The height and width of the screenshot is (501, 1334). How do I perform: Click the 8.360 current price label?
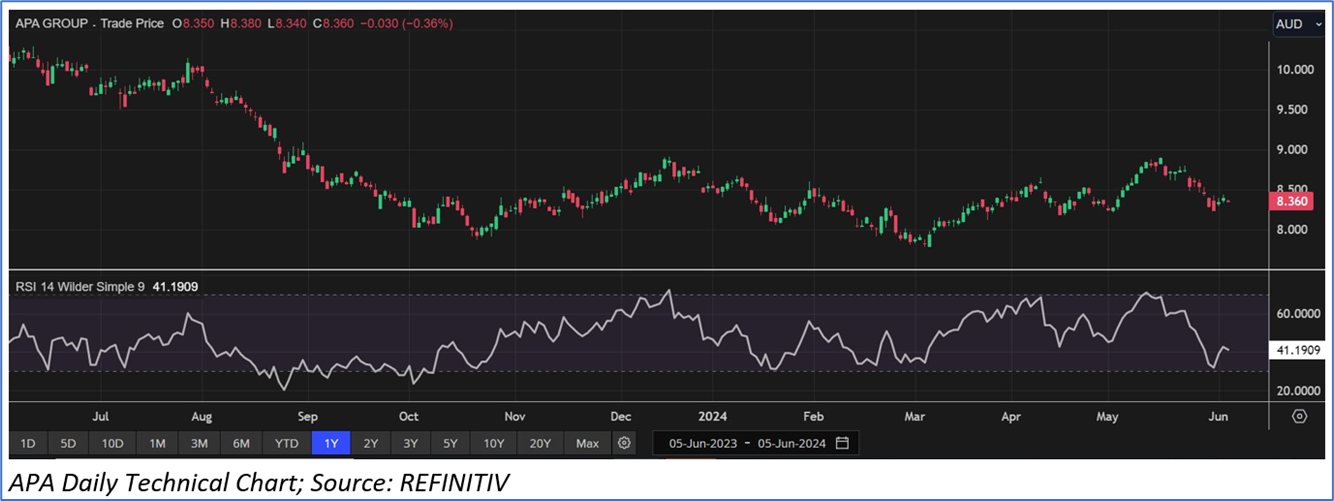(1291, 202)
